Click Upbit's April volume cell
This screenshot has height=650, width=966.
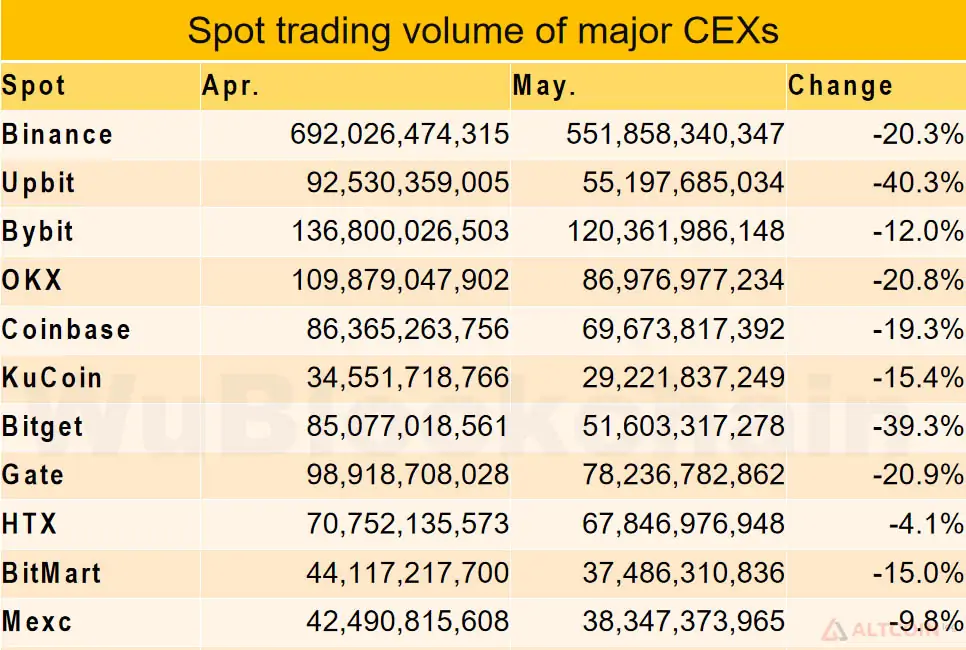pyautogui.click(x=408, y=183)
